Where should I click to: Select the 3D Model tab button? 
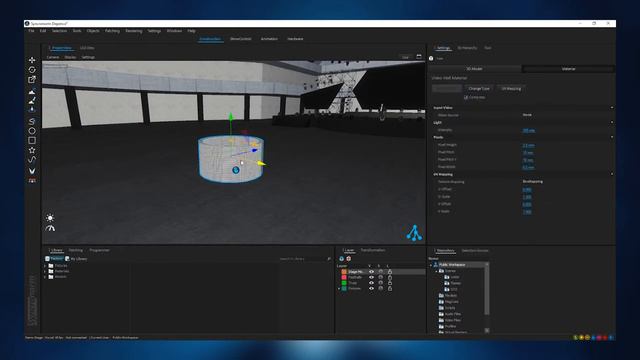[475, 69]
